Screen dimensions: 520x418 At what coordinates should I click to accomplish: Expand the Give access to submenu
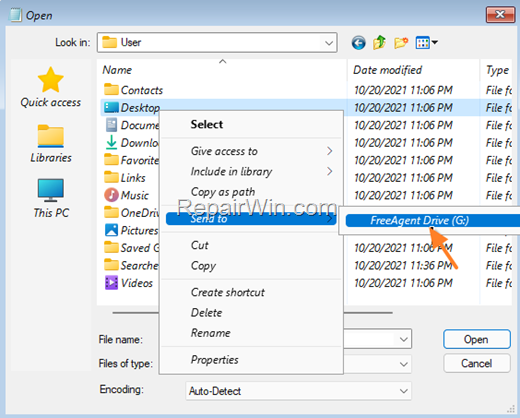coord(251,151)
